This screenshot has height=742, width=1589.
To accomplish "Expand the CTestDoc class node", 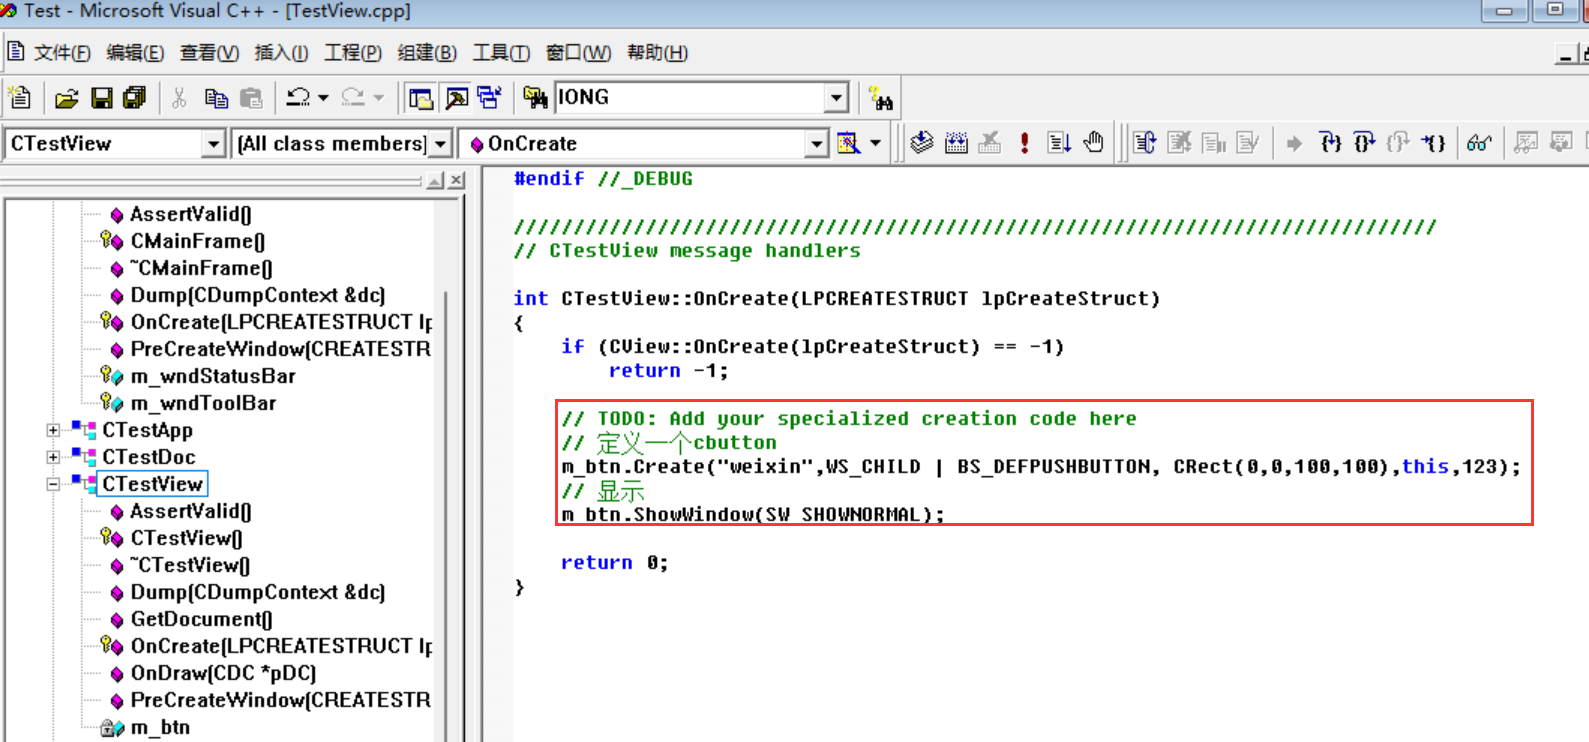I will (x=53, y=457).
